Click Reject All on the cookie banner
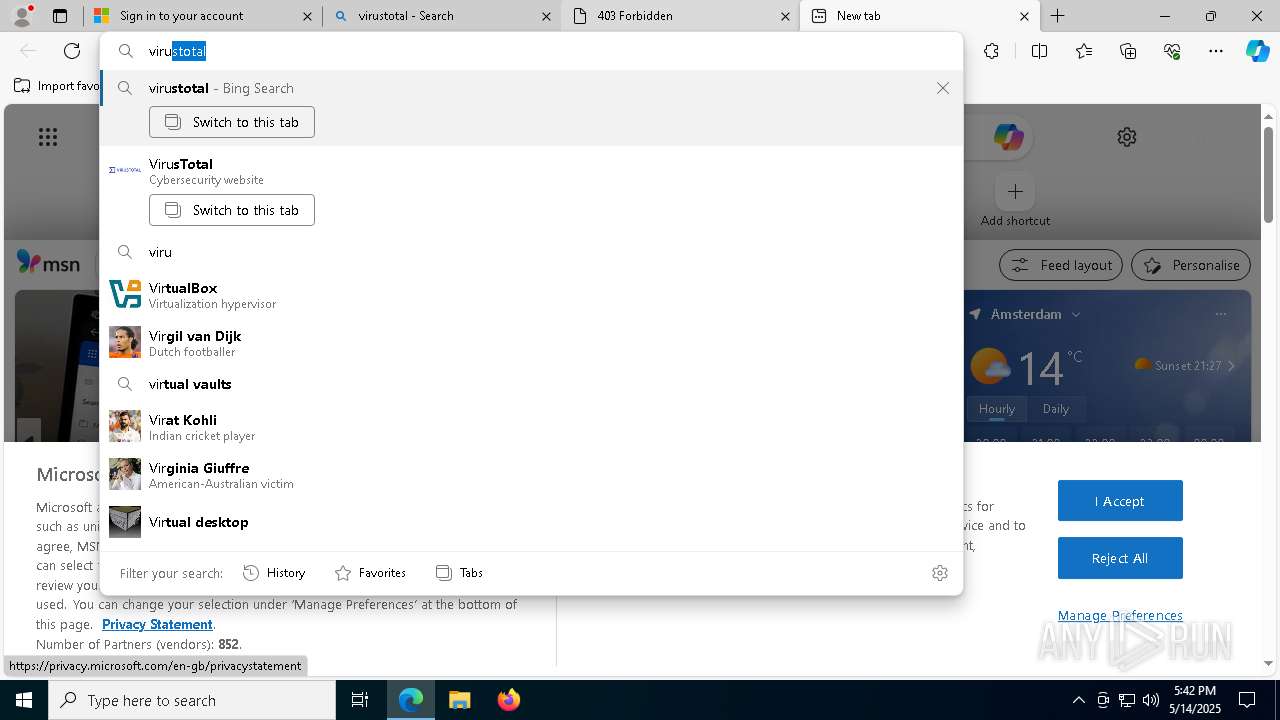 pyautogui.click(x=1120, y=558)
